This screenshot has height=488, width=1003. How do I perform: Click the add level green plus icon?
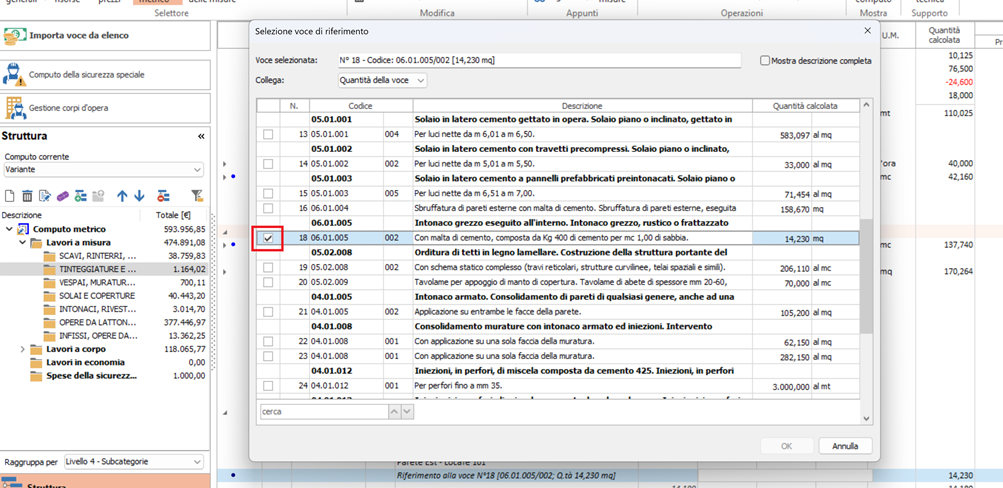click(x=81, y=196)
